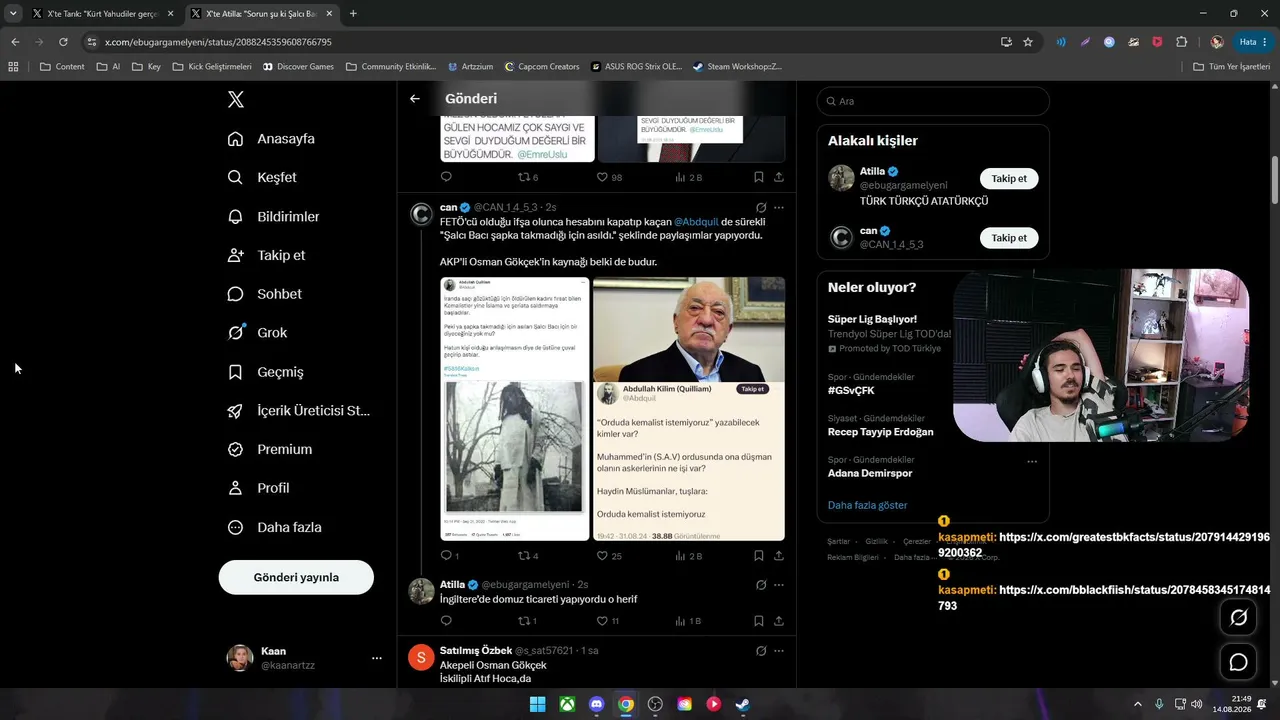Open Steam from the taskbar
The height and width of the screenshot is (720, 1280).
[743, 704]
